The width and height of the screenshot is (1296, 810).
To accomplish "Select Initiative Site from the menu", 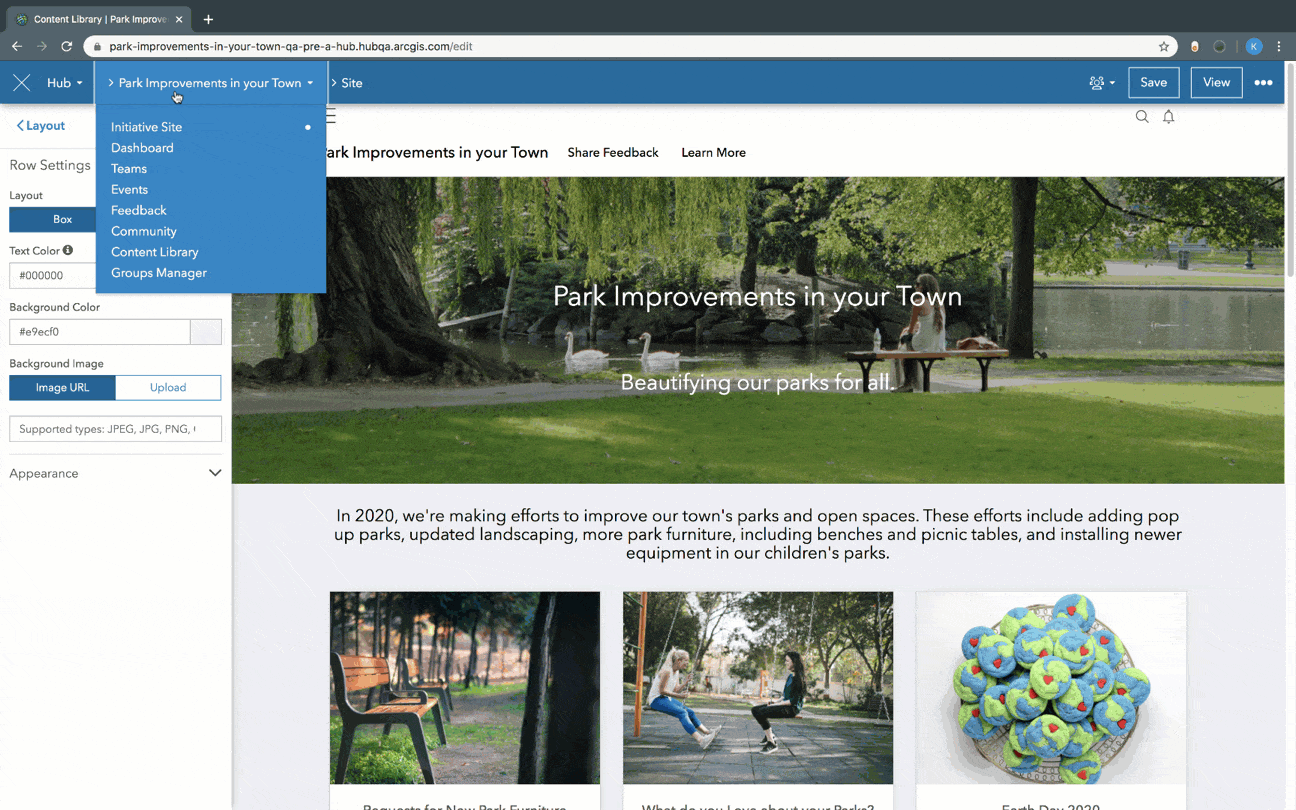I will click(x=146, y=127).
